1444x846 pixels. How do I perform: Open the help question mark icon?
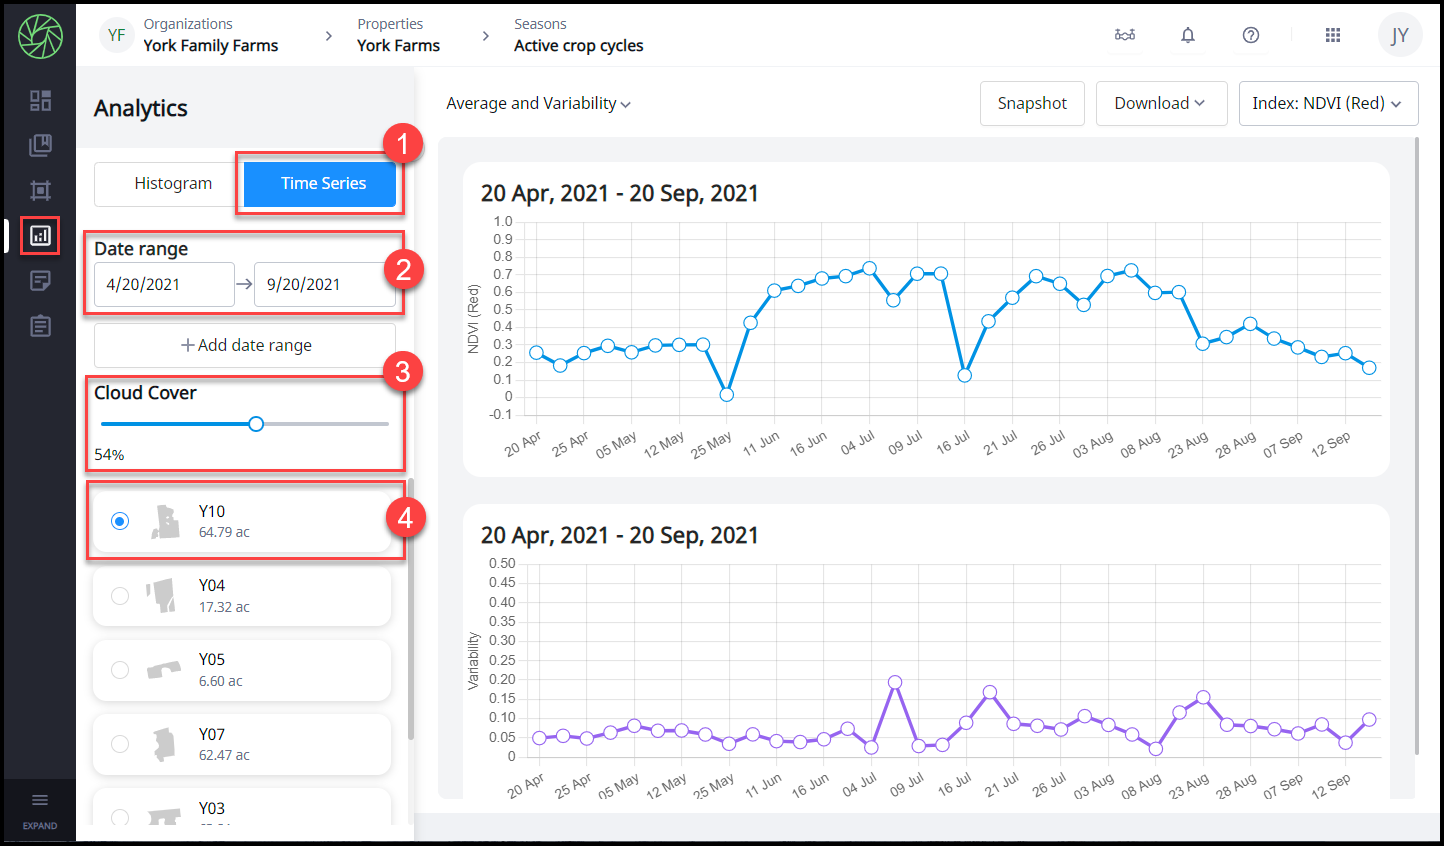(1250, 35)
